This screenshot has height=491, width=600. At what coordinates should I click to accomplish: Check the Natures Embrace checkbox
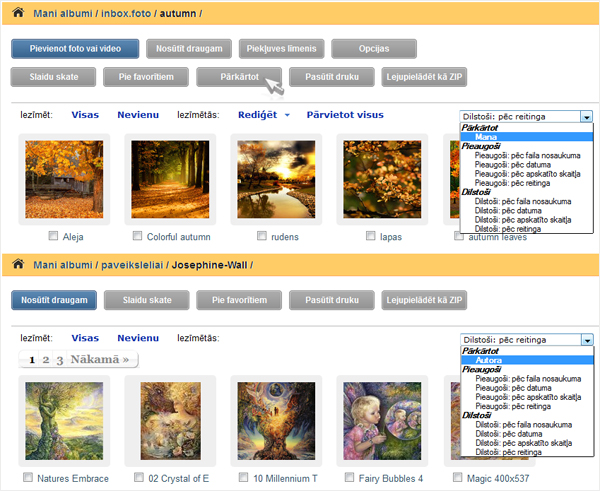pos(28,477)
